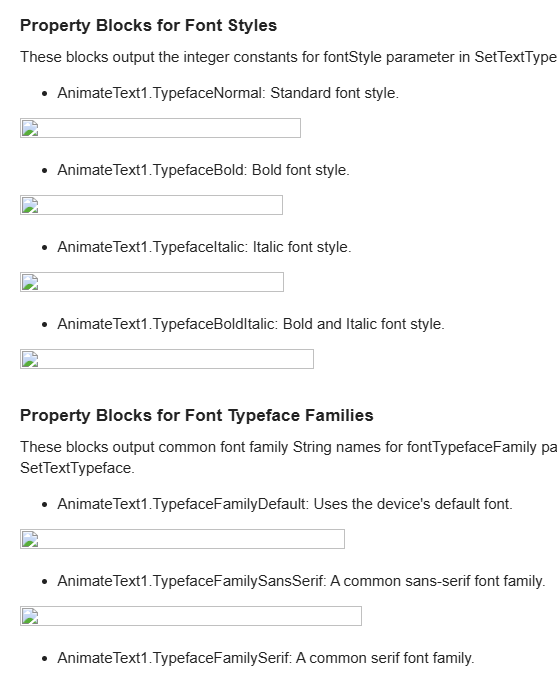557x685 pixels.
Task: Click the AnimateText1.TypefaceFamilySerif bullet text
Action: 266,658
